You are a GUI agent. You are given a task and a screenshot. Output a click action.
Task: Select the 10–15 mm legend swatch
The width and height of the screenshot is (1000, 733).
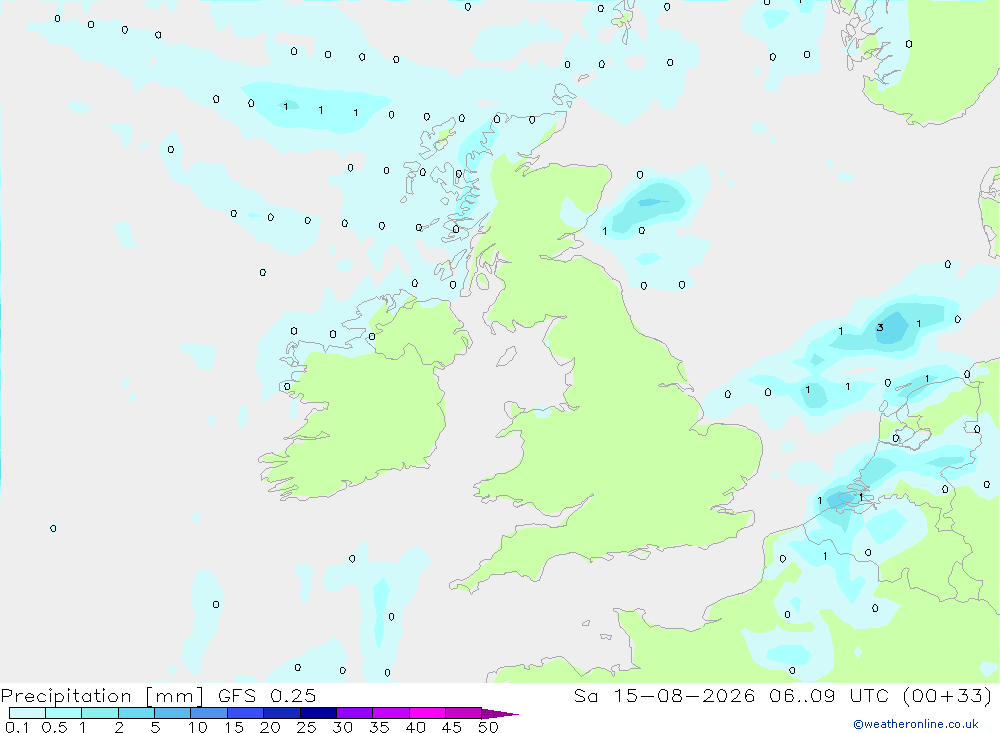tap(209, 713)
